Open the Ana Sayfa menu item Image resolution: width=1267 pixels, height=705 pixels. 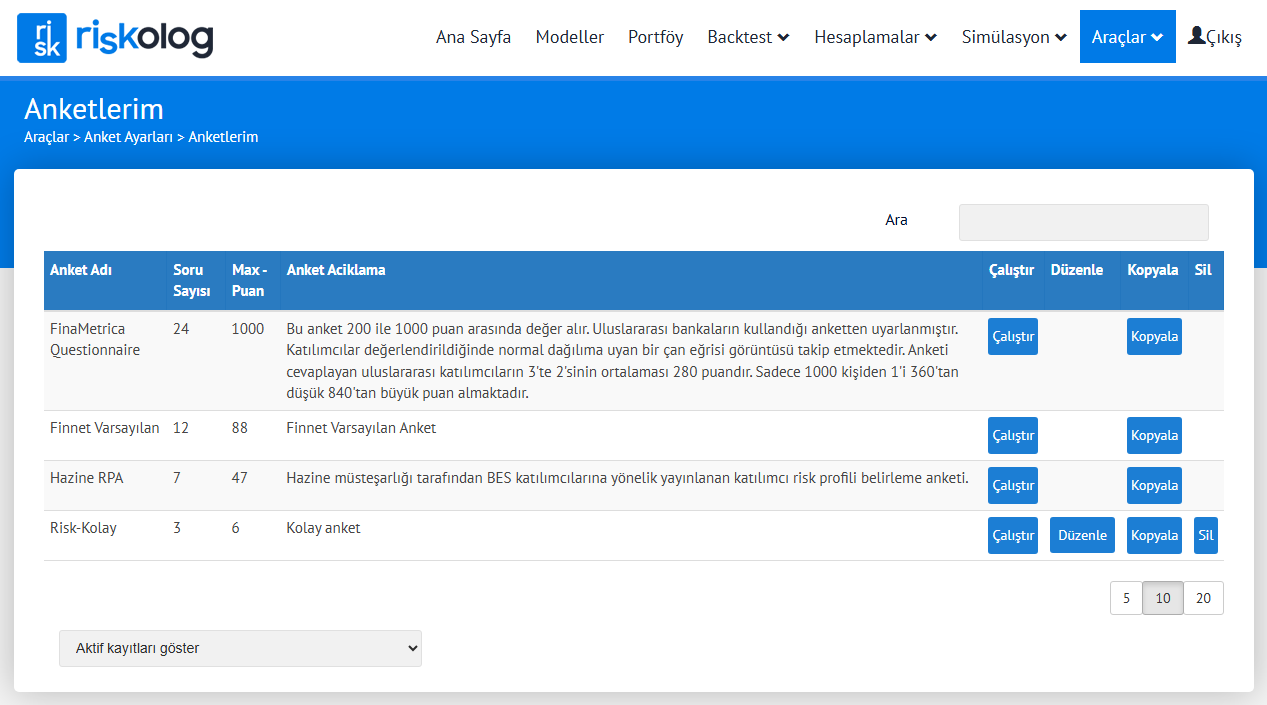473,37
